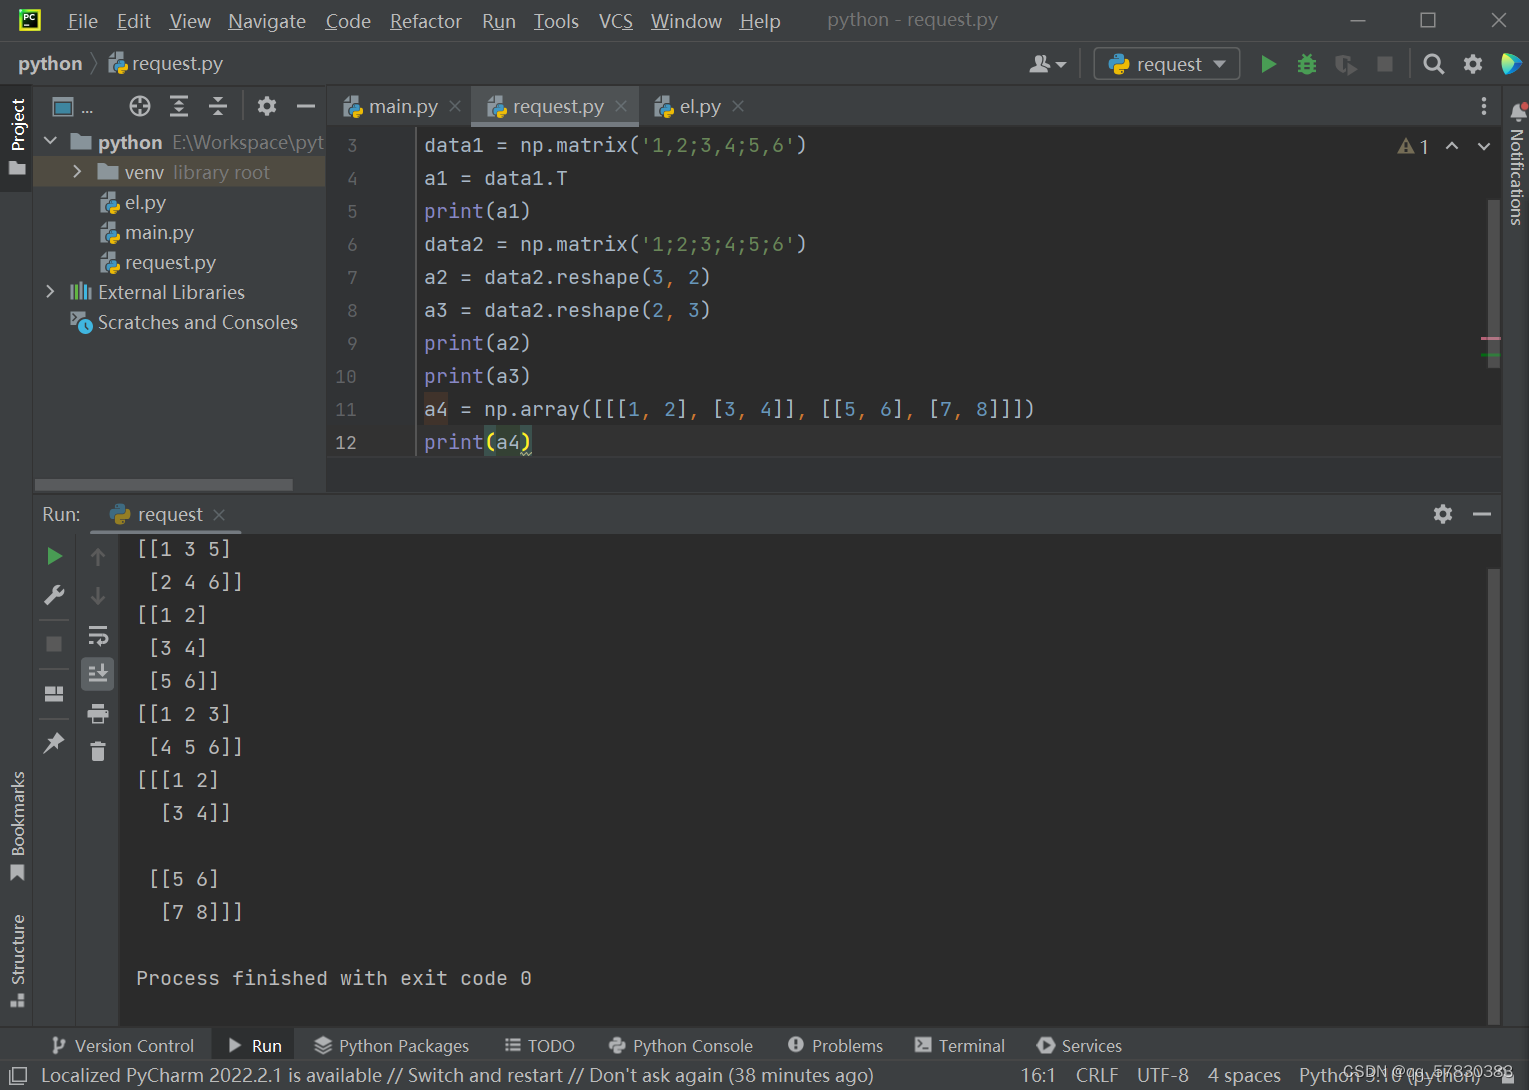
Task: Toggle the Project tool window side tab
Action: pos(17,136)
